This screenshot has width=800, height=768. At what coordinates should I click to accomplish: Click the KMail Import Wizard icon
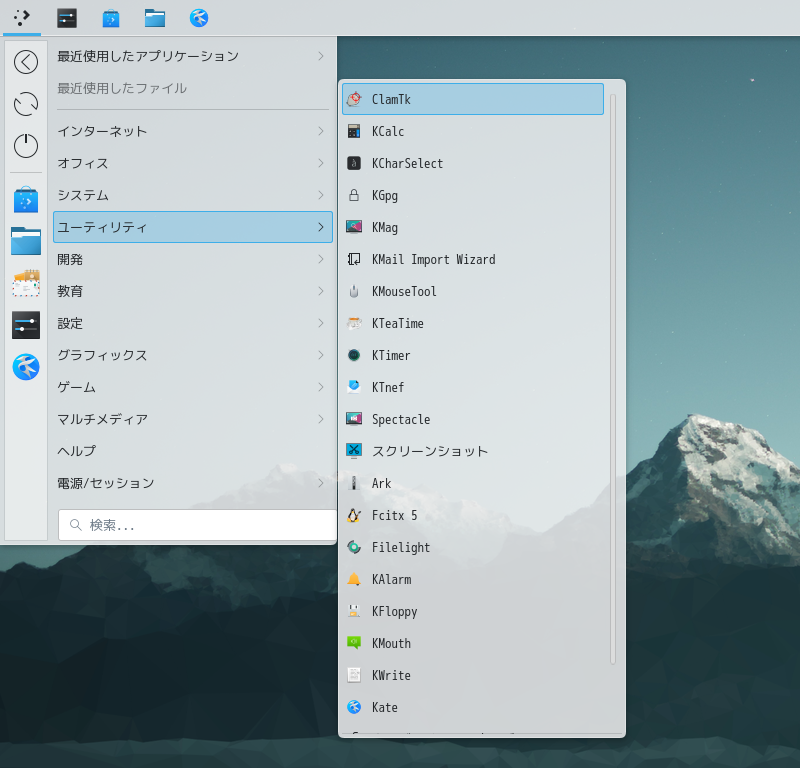354,259
